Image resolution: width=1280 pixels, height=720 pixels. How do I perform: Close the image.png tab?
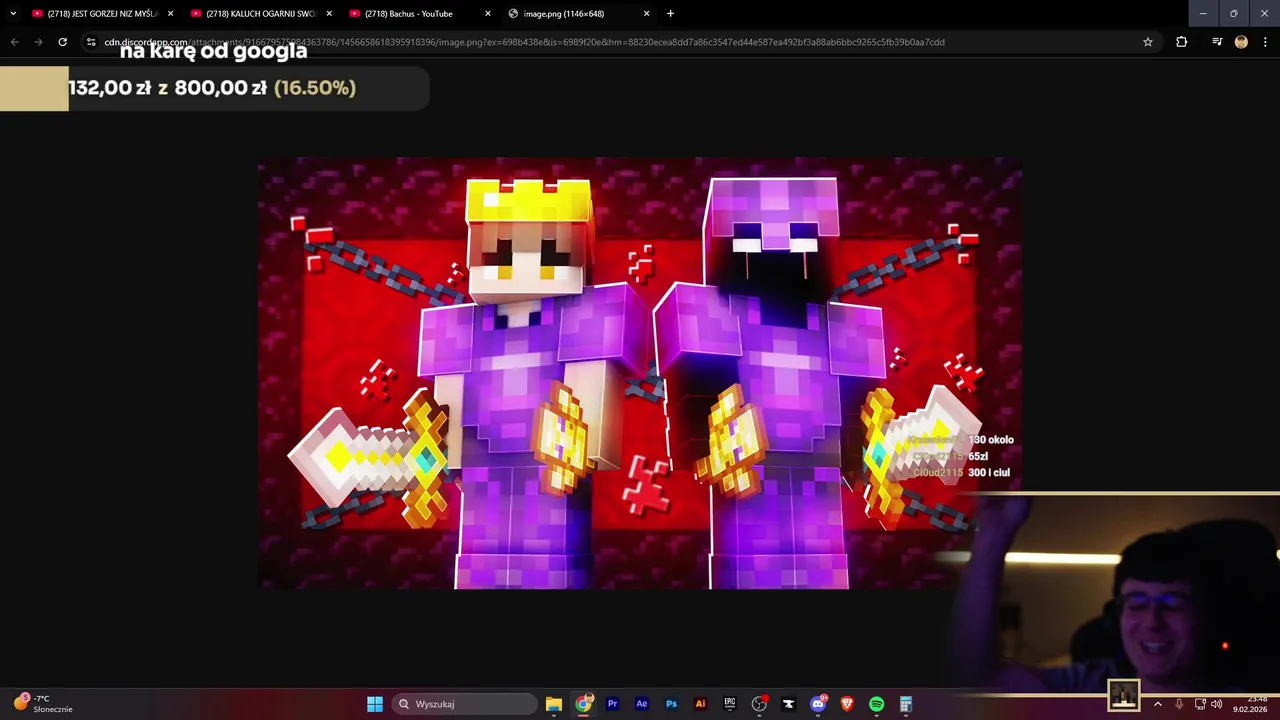coord(646,14)
